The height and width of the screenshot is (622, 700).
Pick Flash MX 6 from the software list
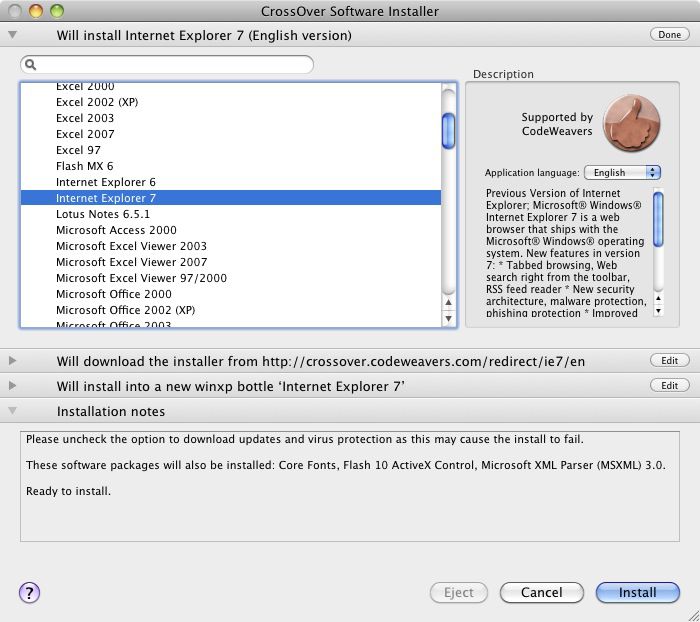pyautogui.click(x=85, y=166)
